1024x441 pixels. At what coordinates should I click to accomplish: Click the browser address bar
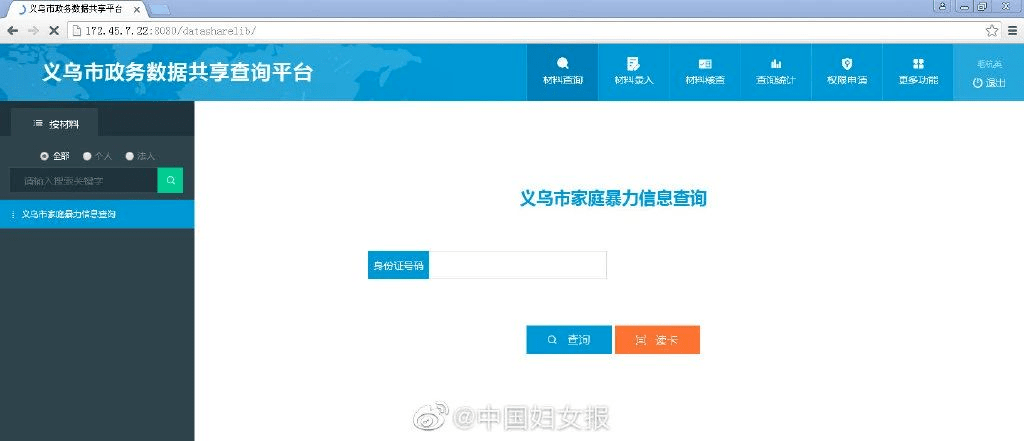pyautogui.click(x=526, y=31)
